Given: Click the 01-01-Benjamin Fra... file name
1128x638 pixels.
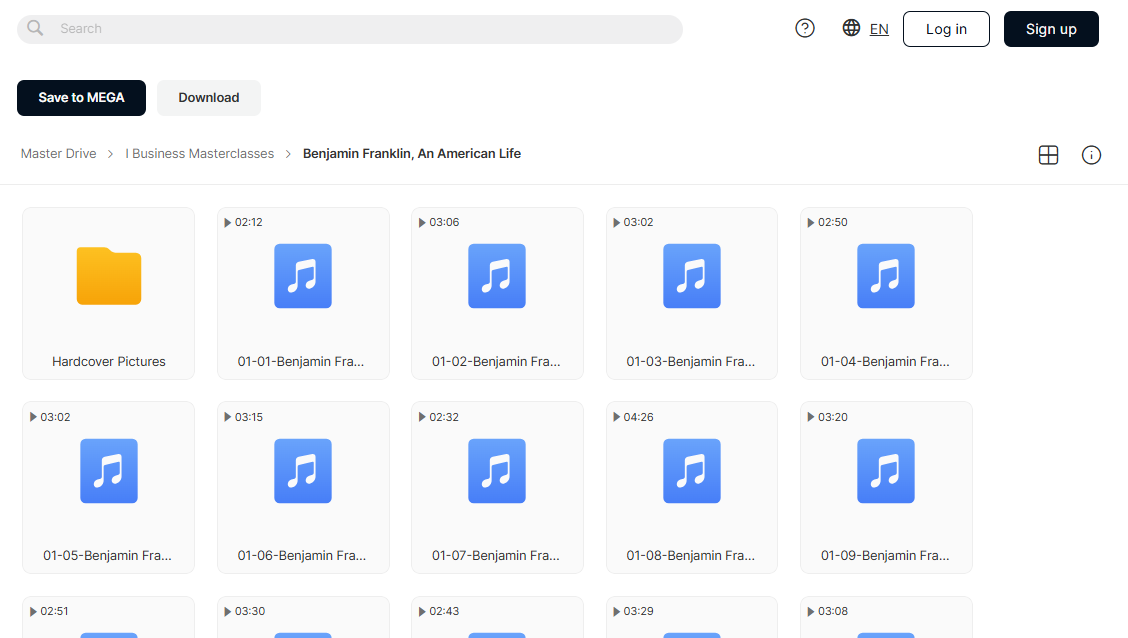Looking at the screenshot, I should click(301, 362).
